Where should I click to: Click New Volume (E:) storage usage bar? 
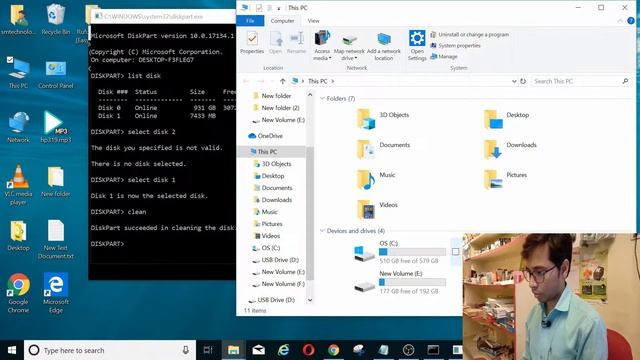(x=412, y=282)
